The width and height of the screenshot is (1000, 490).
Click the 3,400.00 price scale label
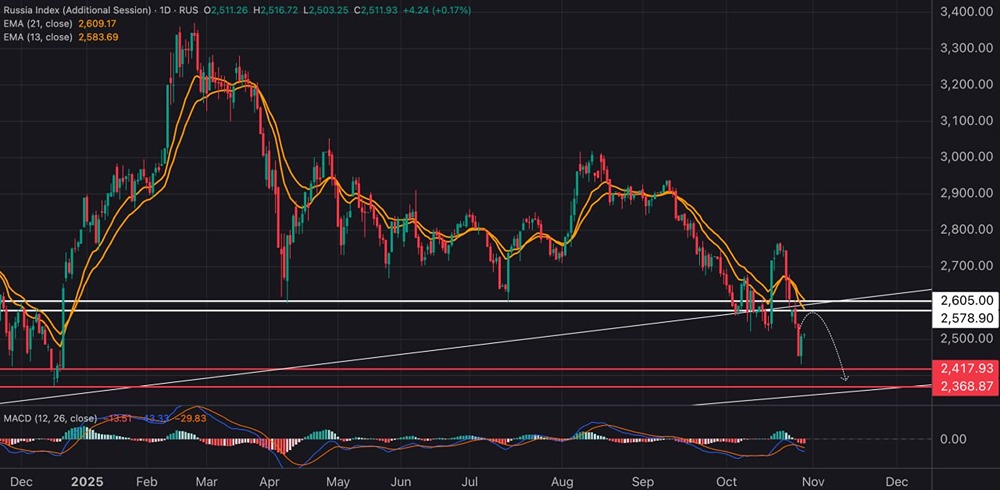tap(967, 12)
